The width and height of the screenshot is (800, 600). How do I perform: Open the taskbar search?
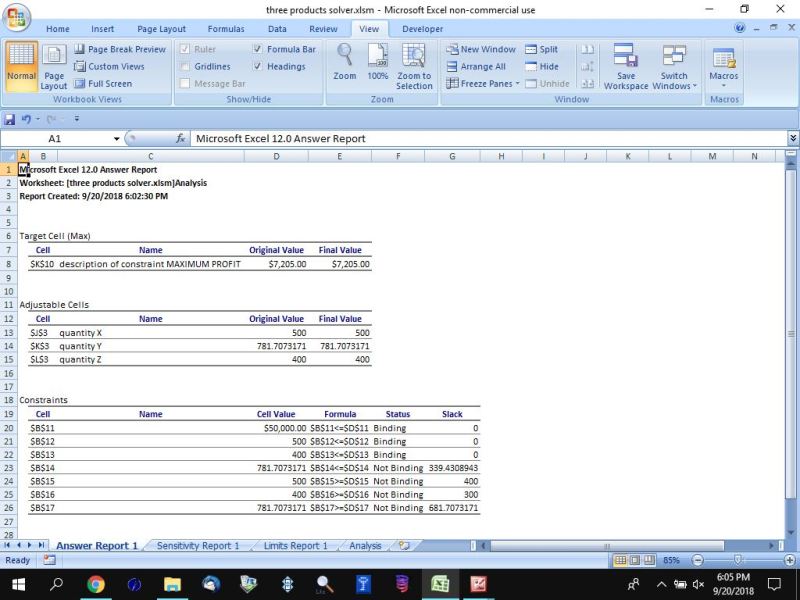coord(57,584)
